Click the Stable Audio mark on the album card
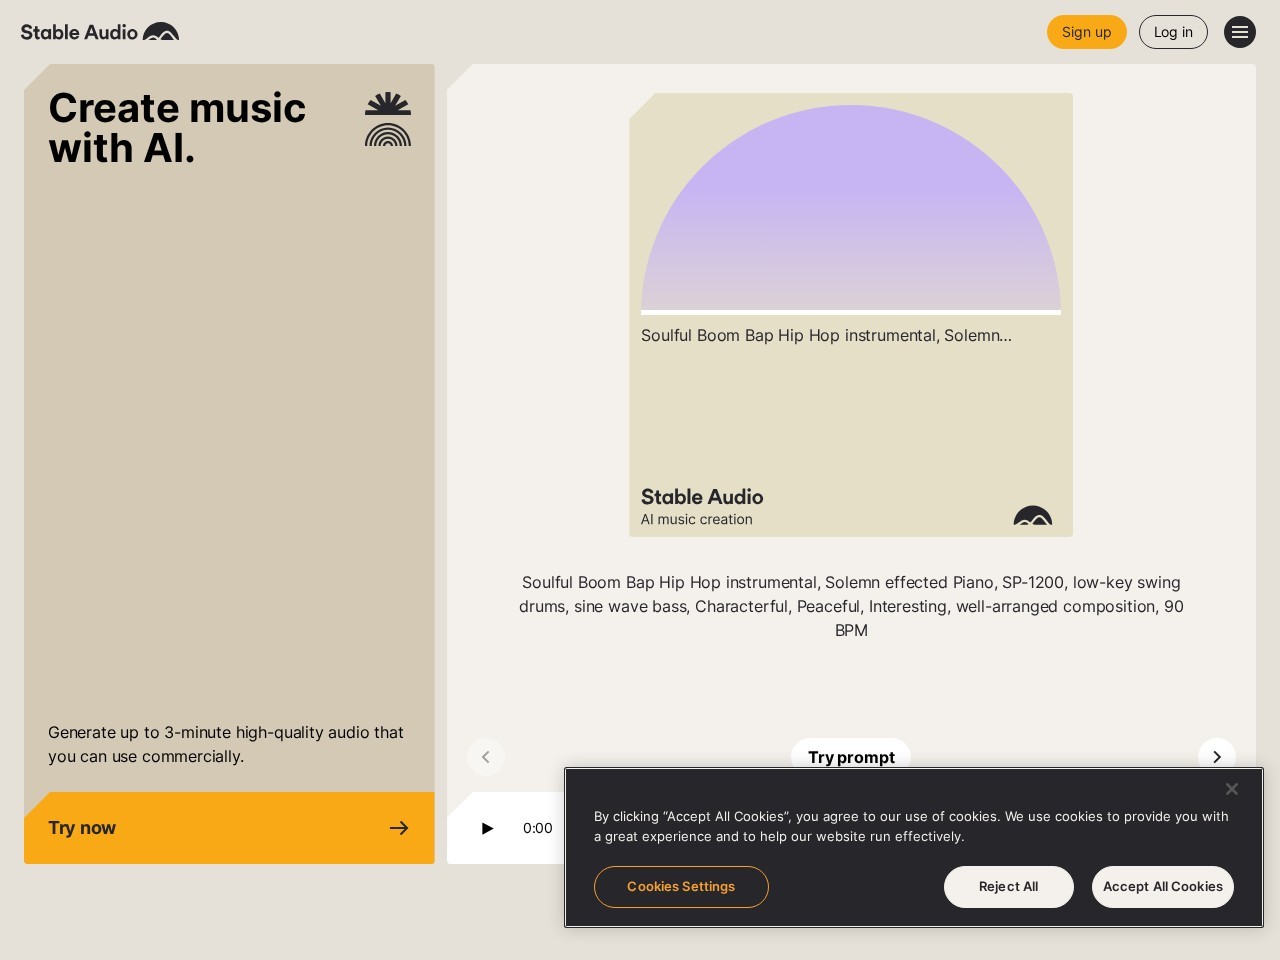1280x960 pixels. click(1032, 516)
